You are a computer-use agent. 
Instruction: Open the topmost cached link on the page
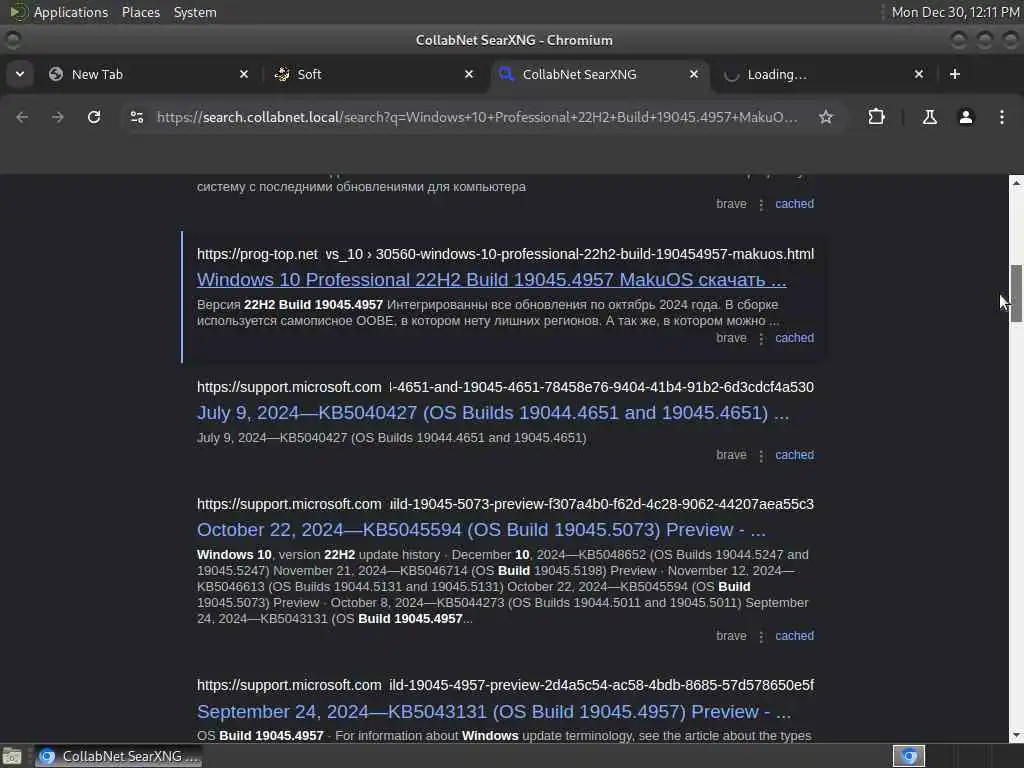[794, 204]
